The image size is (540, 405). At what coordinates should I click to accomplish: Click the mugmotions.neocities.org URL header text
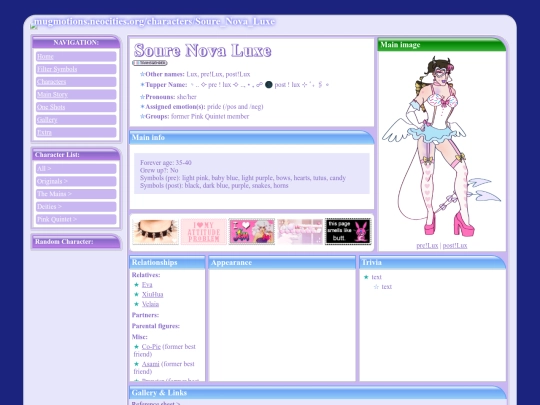pyautogui.click(x=154, y=21)
